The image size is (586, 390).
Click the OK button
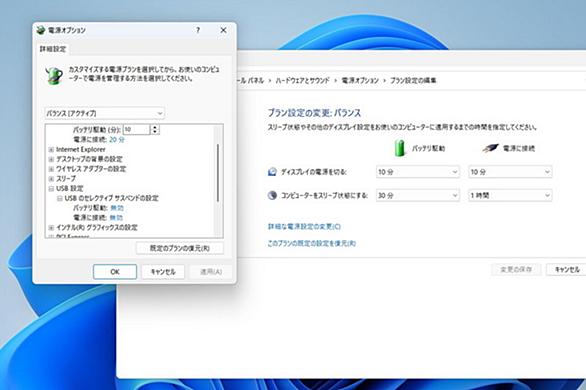(115, 272)
